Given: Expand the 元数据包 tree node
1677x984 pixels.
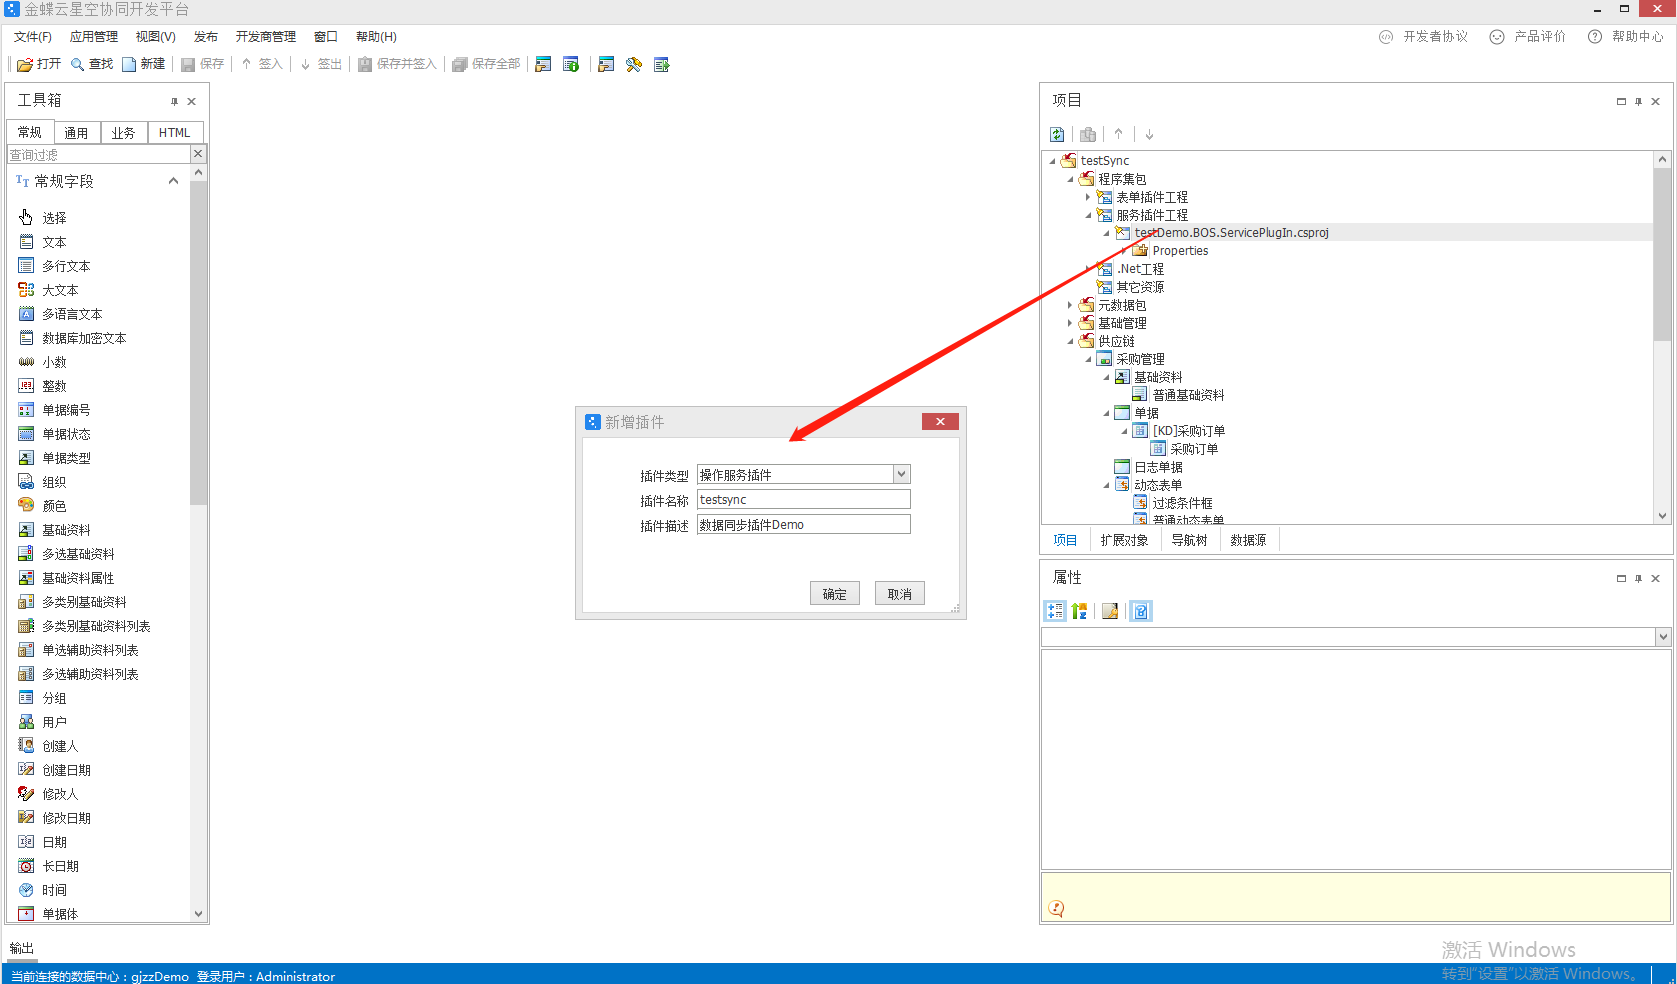Looking at the screenshot, I should [1070, 305].
